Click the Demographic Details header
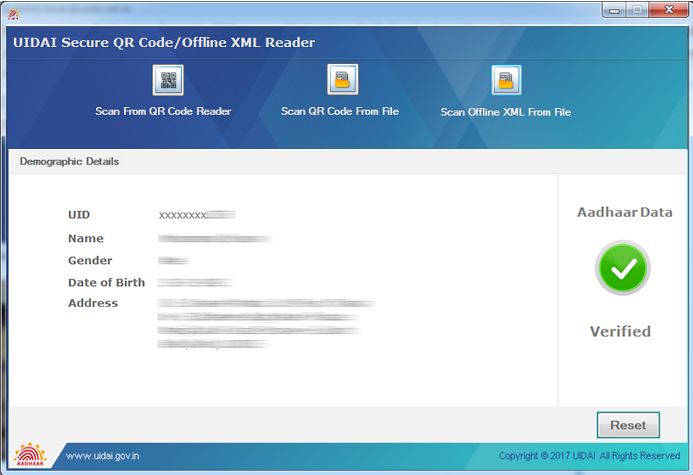The image size is (693, 475). tap(69, 161)
